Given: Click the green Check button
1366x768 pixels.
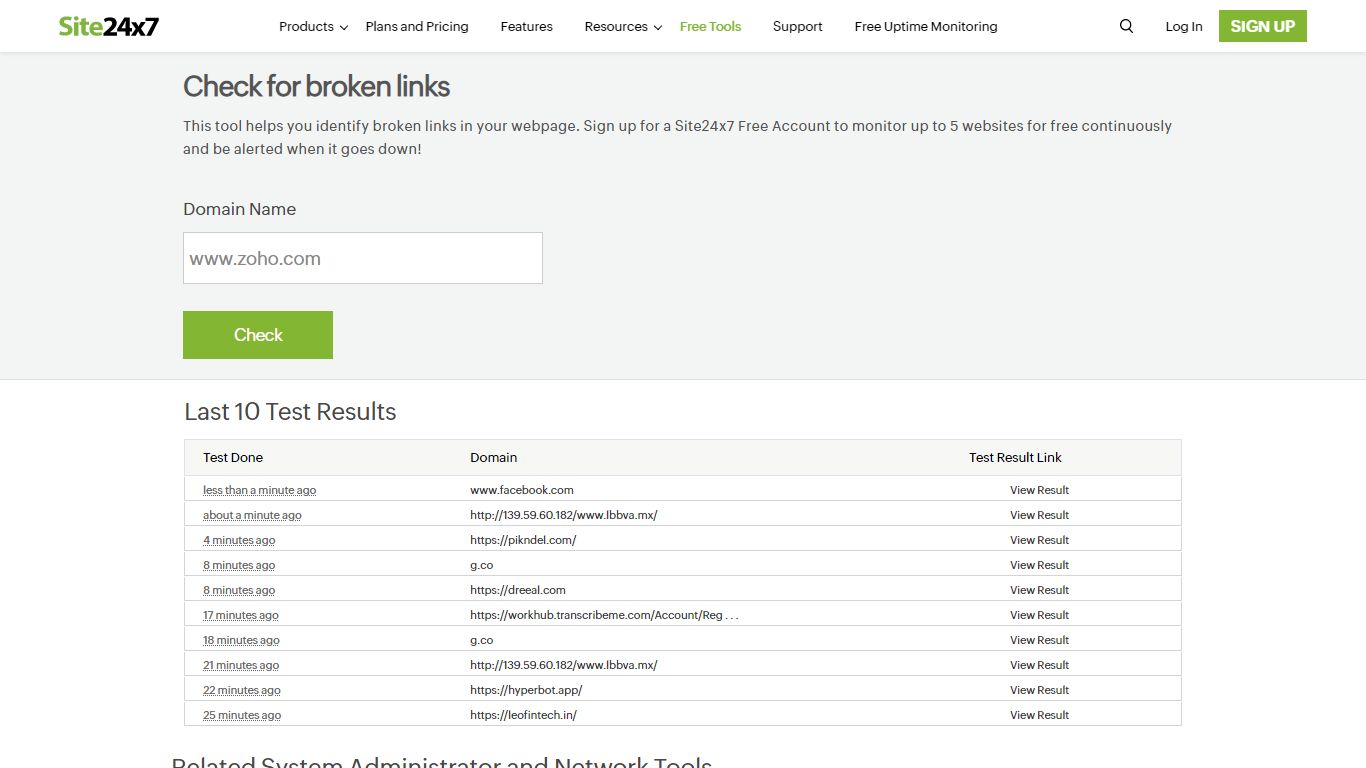Looking at the screenshot, I should click(258, 335).
